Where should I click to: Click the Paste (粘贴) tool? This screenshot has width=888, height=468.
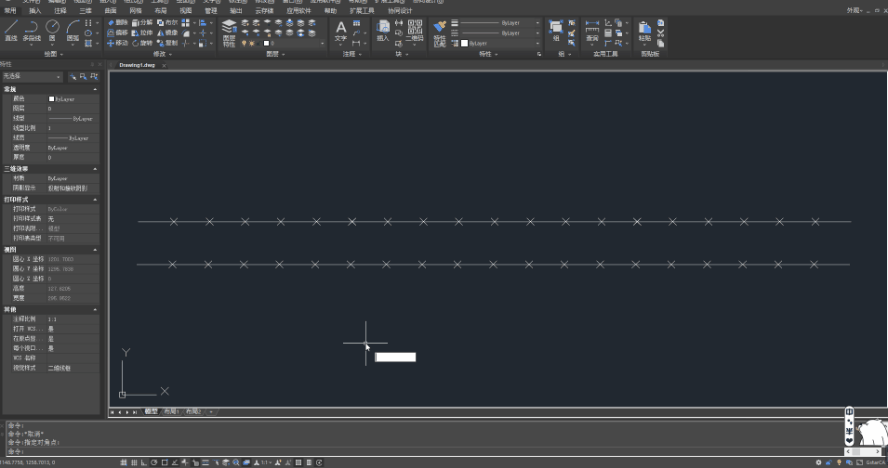coord(644,31)
